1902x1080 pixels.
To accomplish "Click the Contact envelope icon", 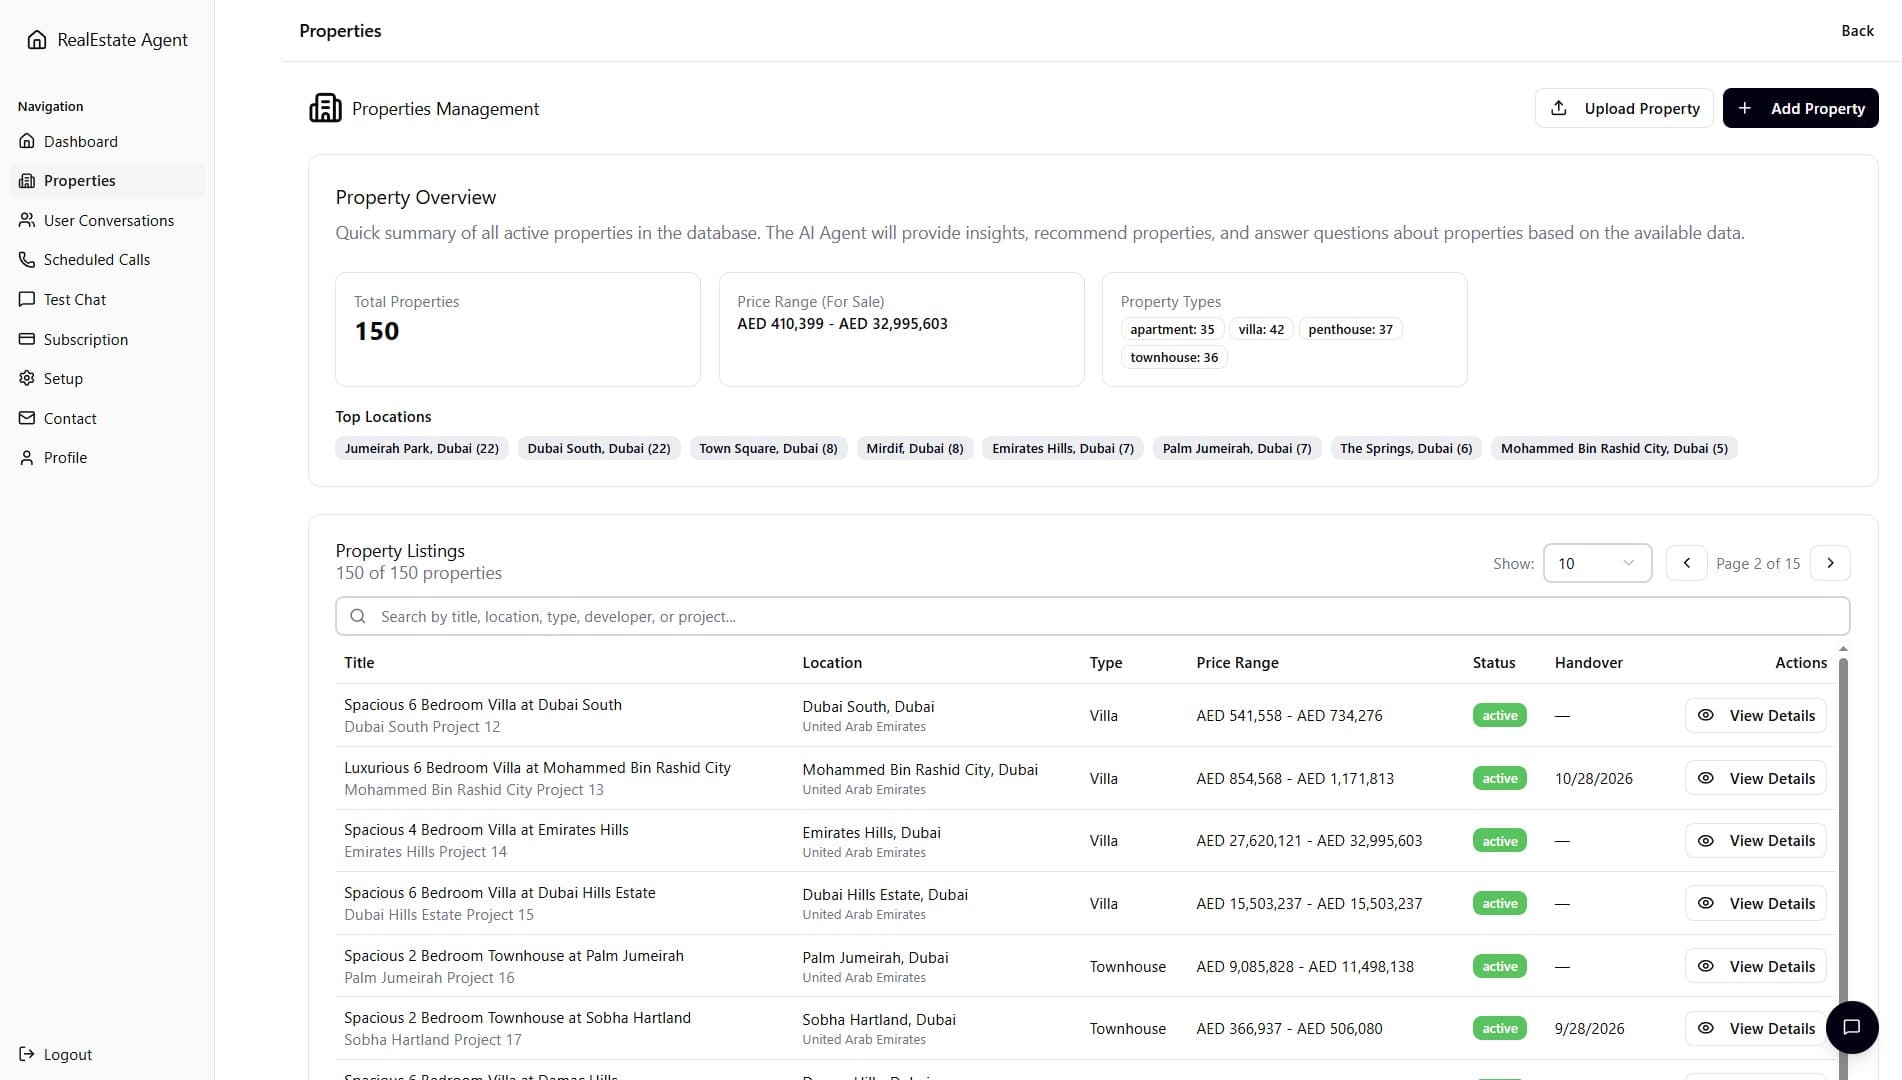I will tap(27, 418).
